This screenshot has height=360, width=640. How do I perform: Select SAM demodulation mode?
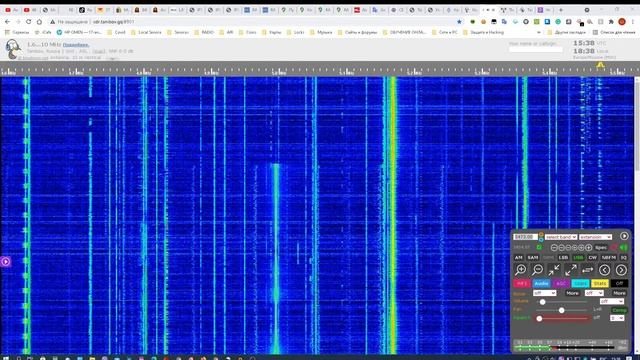click(533, 258)
